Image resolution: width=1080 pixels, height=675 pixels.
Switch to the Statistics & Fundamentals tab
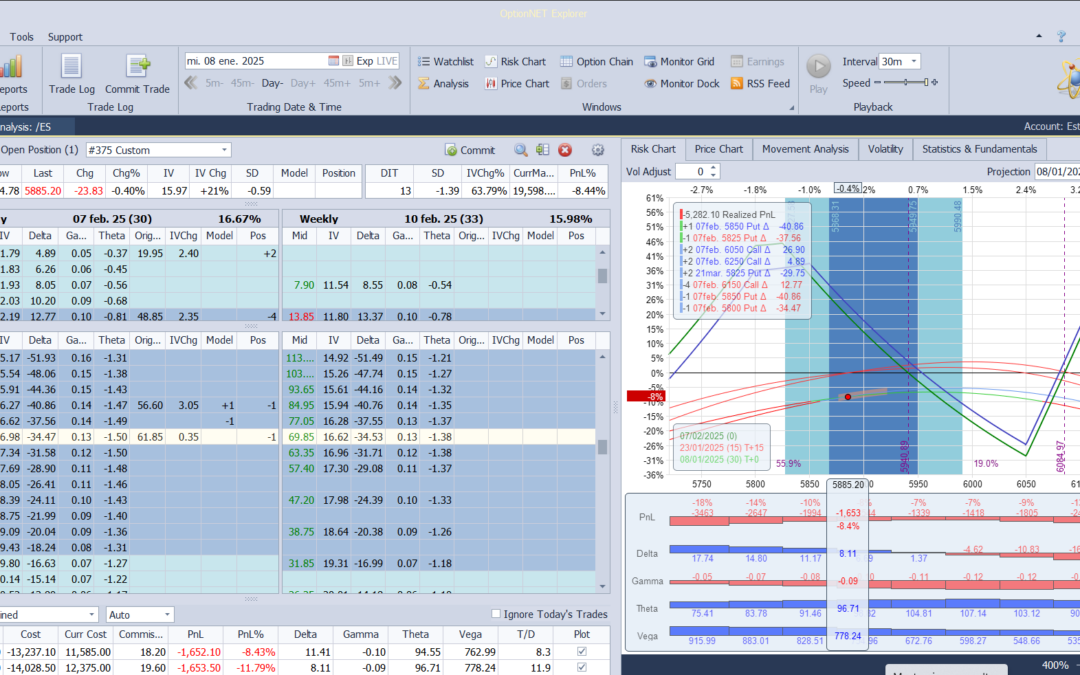coord(979,149)
